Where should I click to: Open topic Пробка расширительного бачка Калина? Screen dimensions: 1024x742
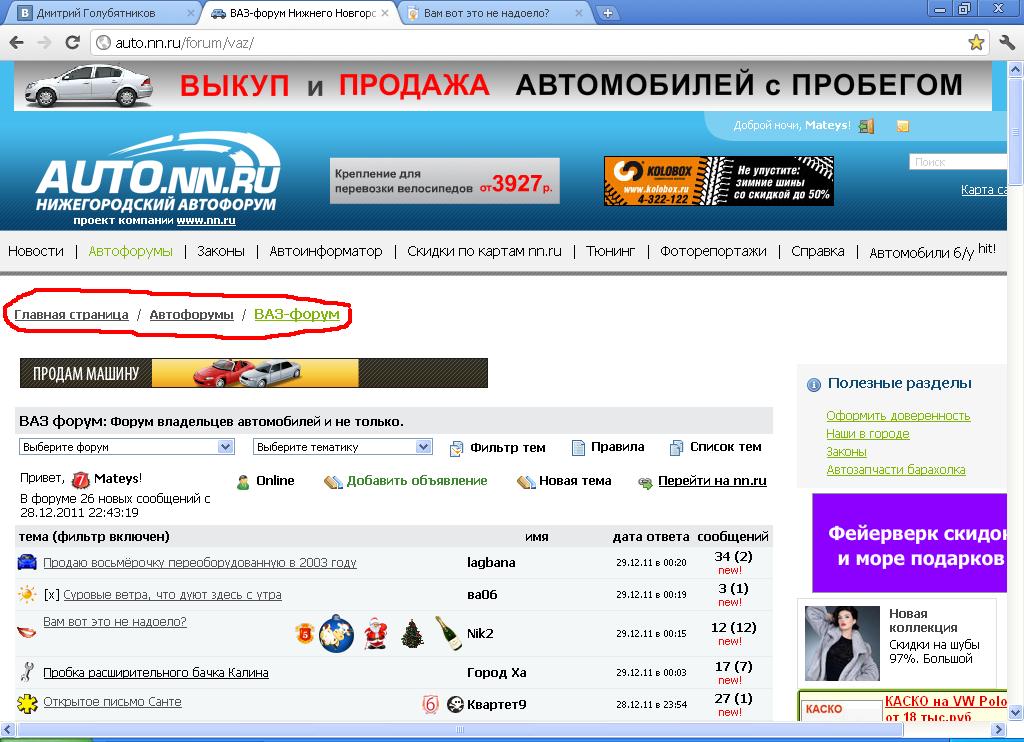pos(156,673)
